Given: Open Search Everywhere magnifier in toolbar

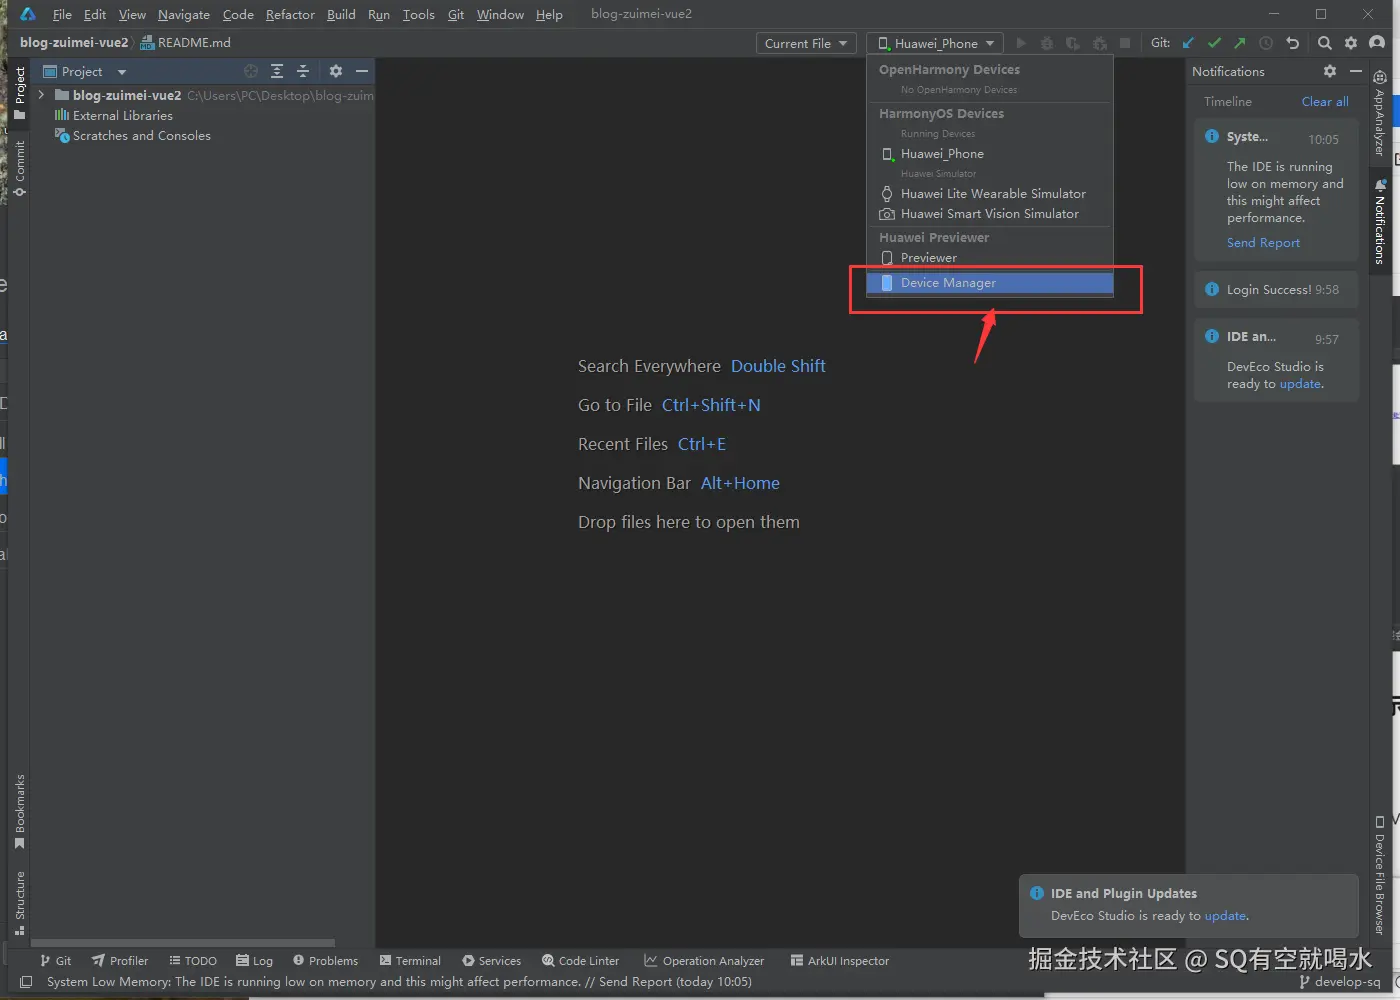Looking at the screenshot, I should 1325,43.
